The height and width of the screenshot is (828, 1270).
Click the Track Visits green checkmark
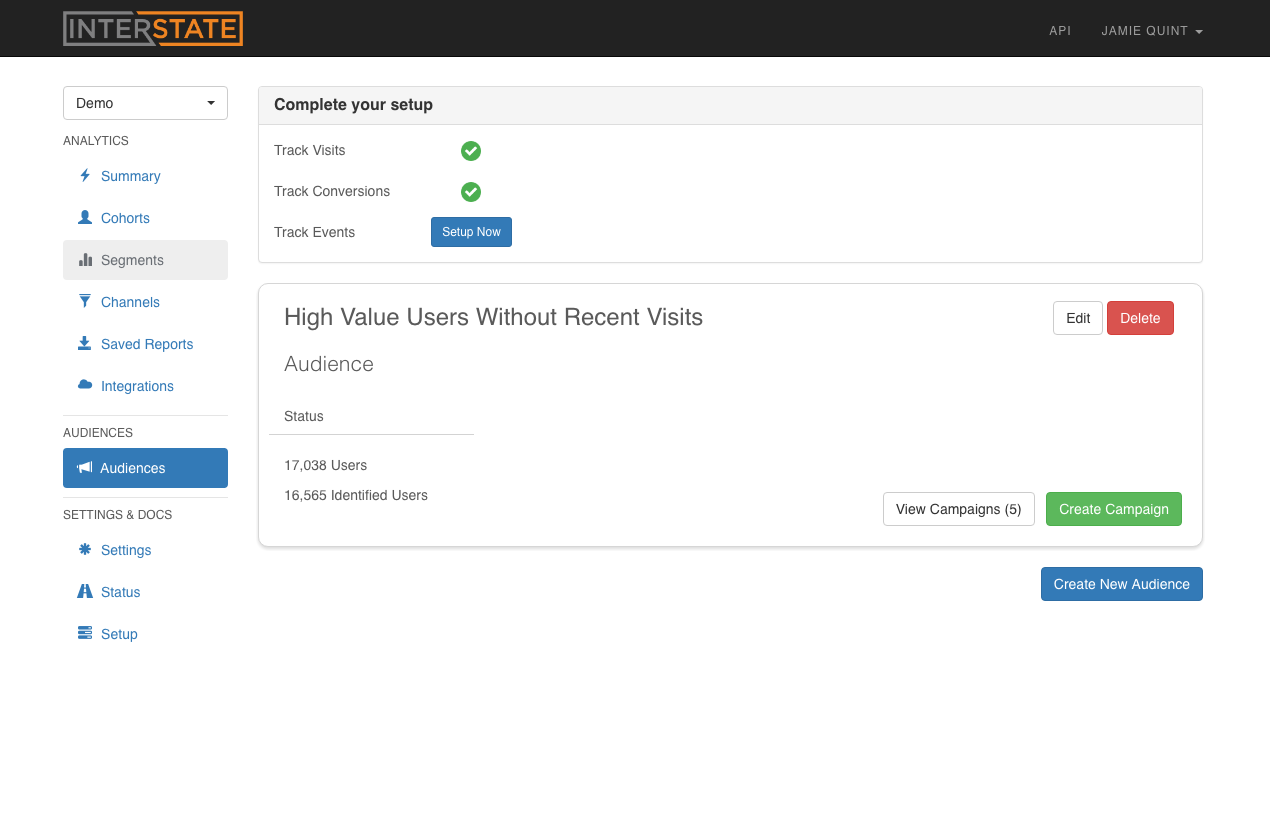[x=471, y=151]
